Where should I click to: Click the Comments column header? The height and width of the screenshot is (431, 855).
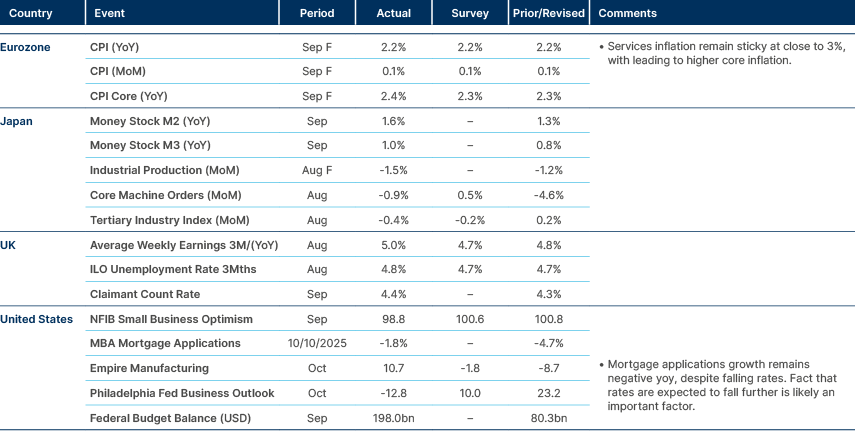(x=627, y=14)
